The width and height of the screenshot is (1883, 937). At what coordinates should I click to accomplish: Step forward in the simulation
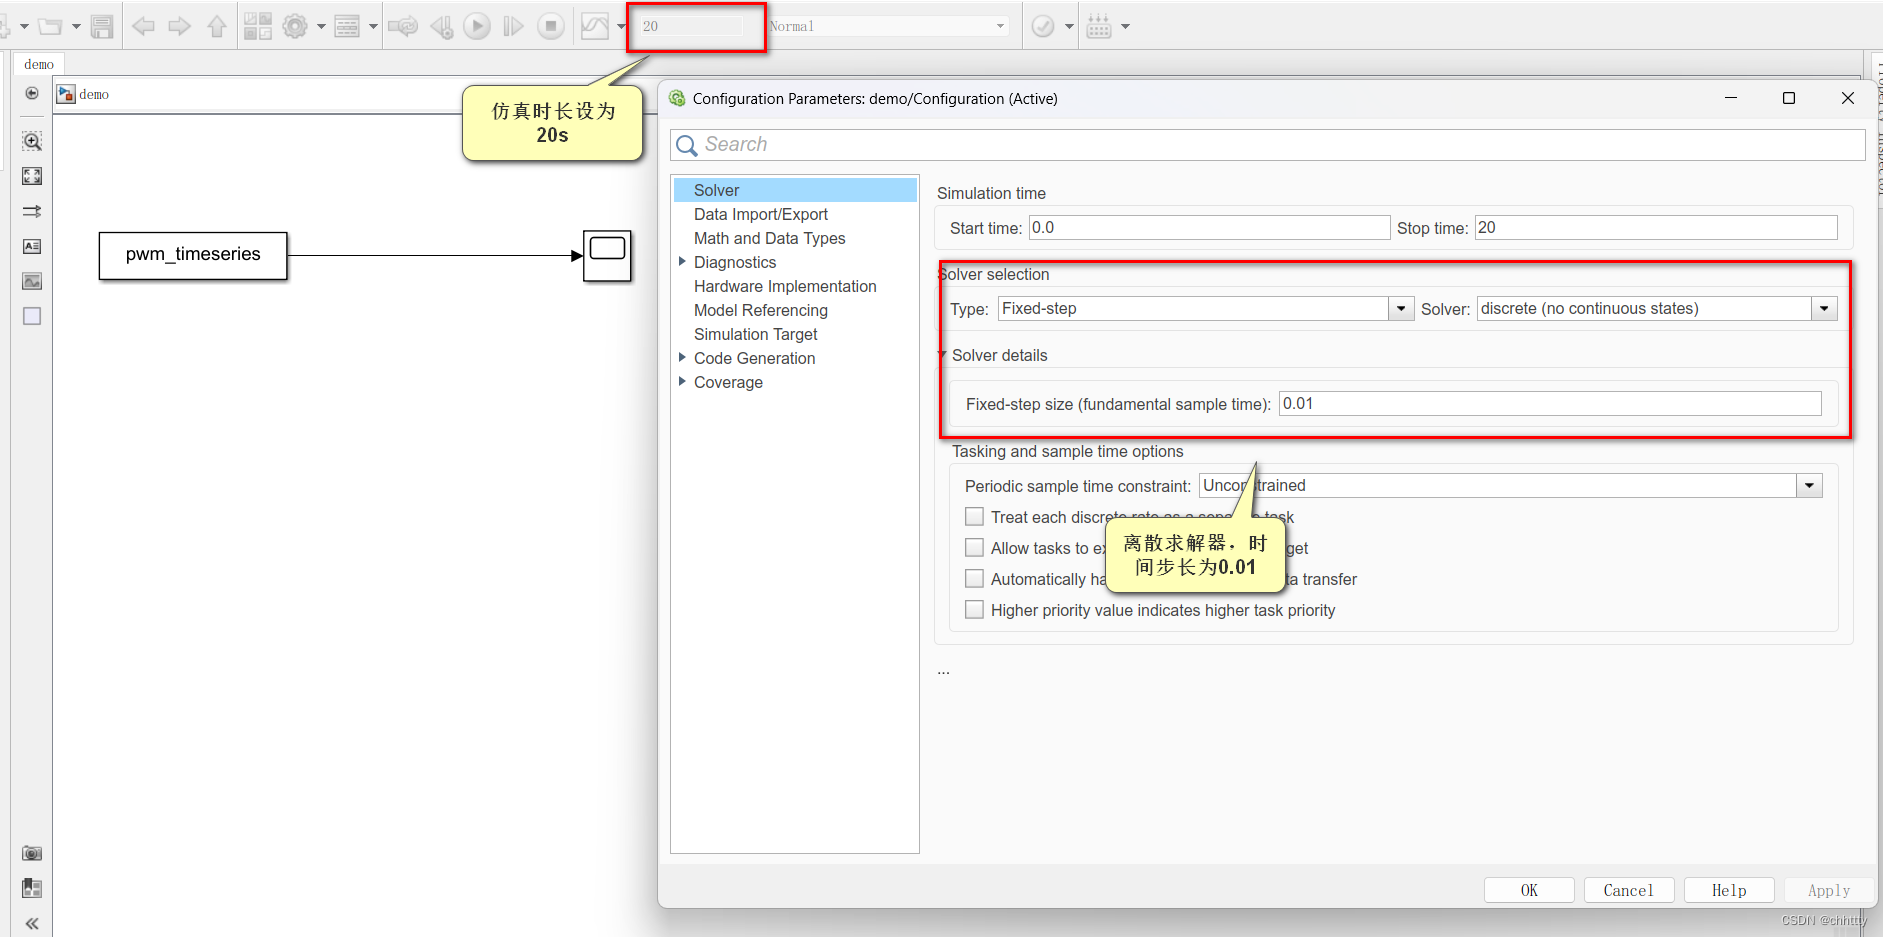tap(513, 27)
